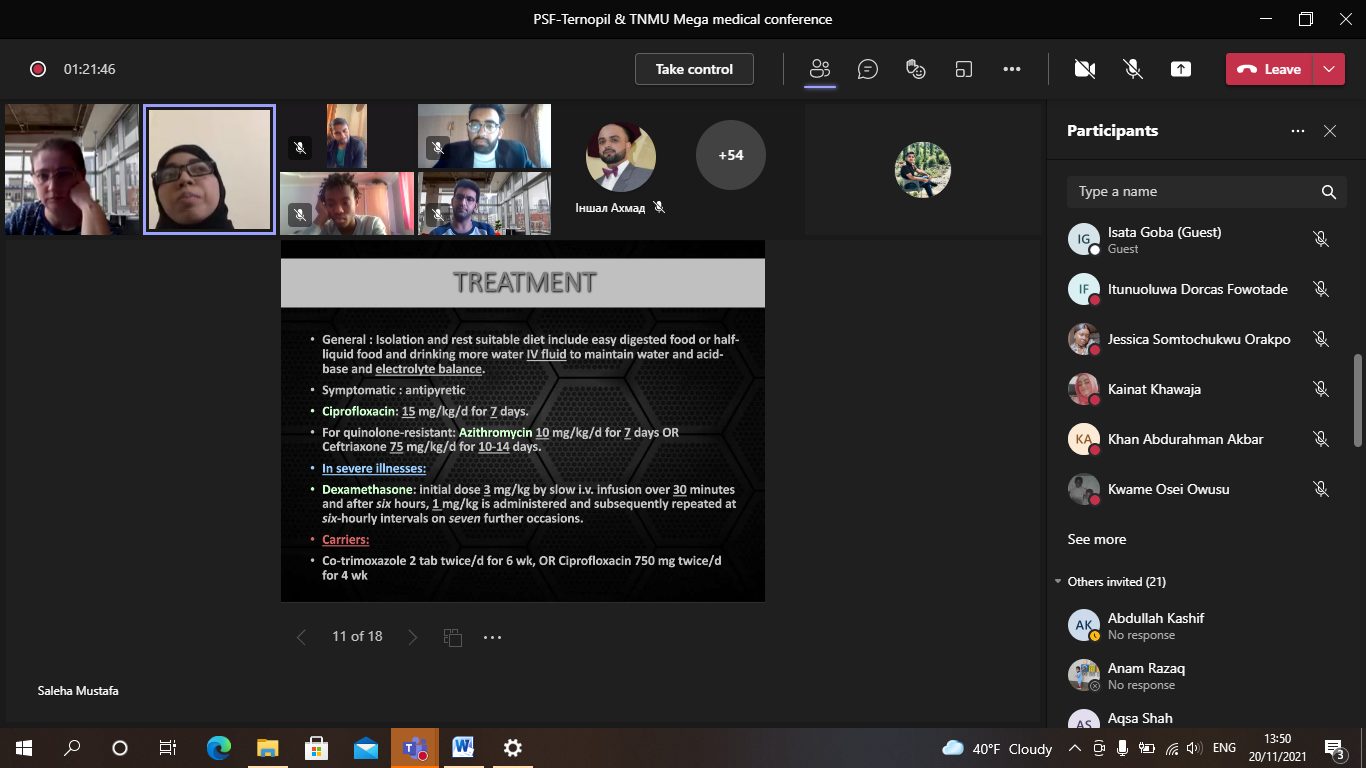Unmute the microphone in the toolbar
Viewport: 1366px width, 768px height.
point(1133,69)
